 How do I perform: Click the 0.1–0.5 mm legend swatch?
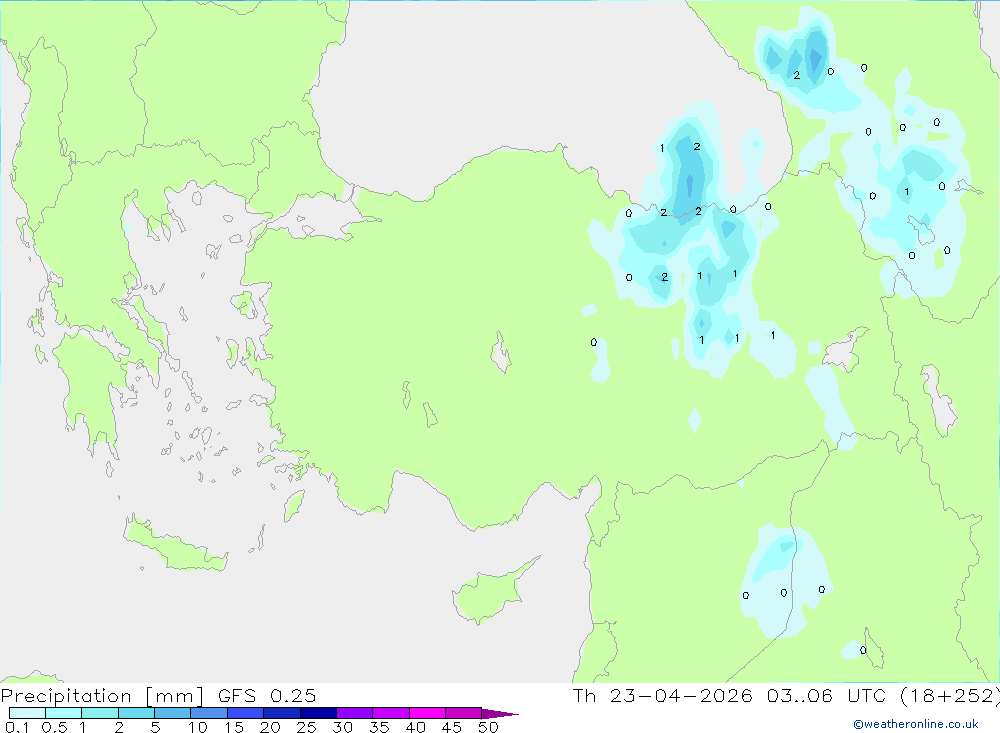pos(27,713)
